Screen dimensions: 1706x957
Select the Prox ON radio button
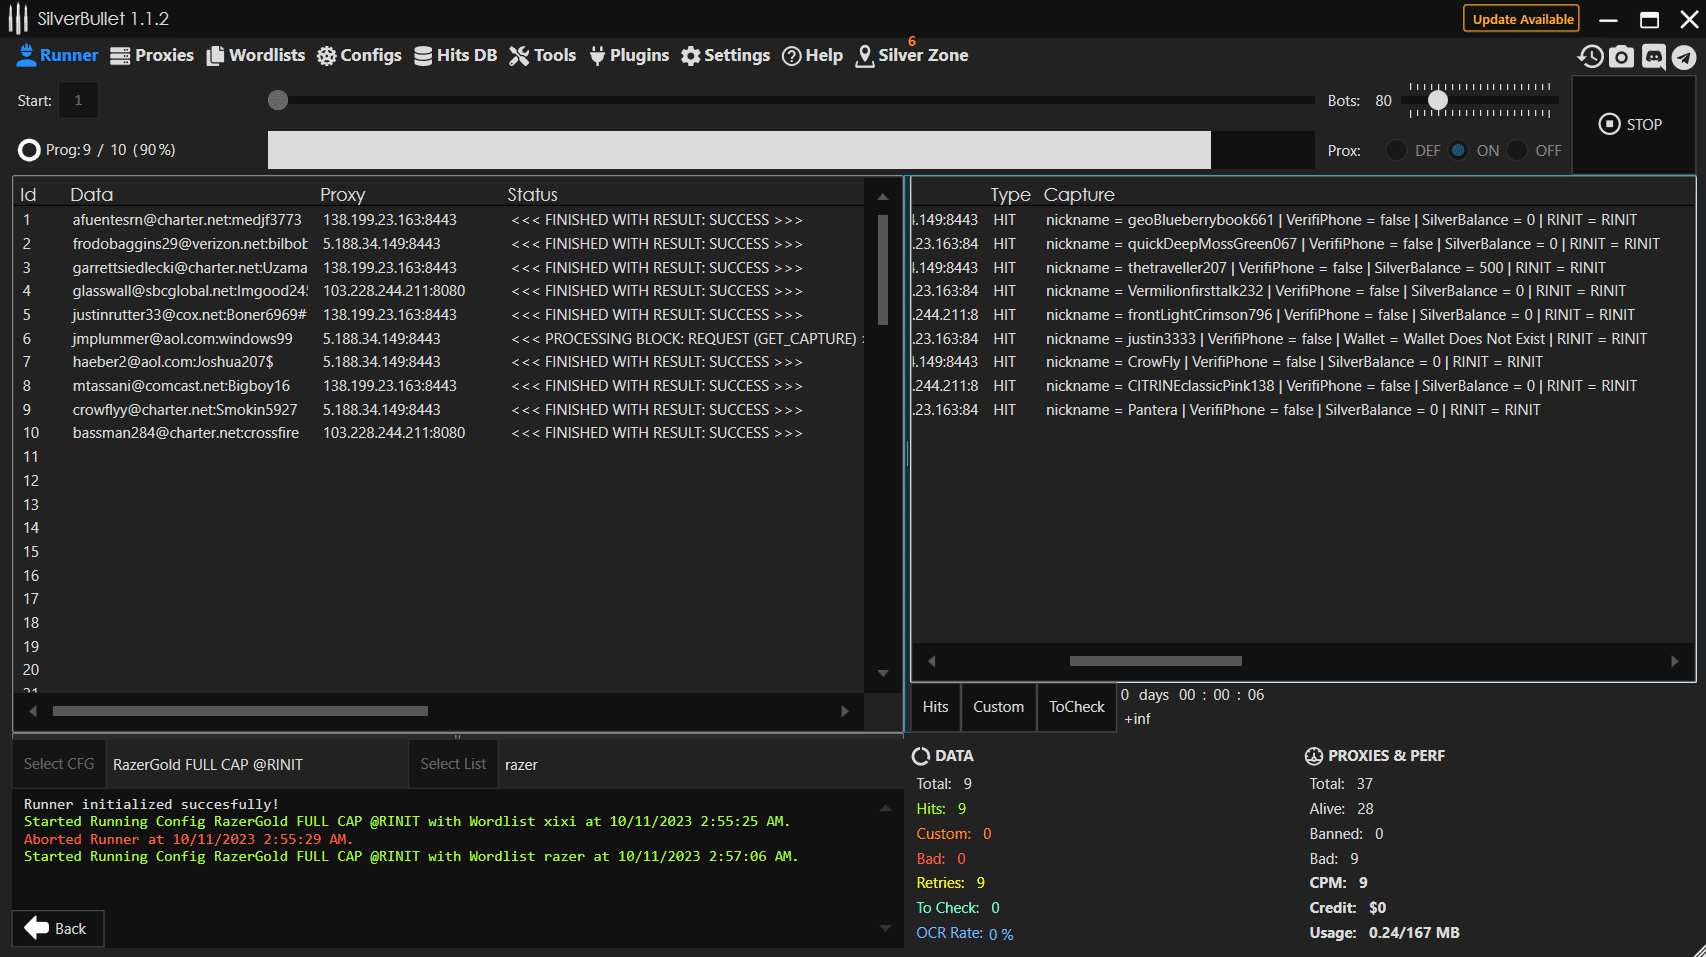tap(1458, 151)
